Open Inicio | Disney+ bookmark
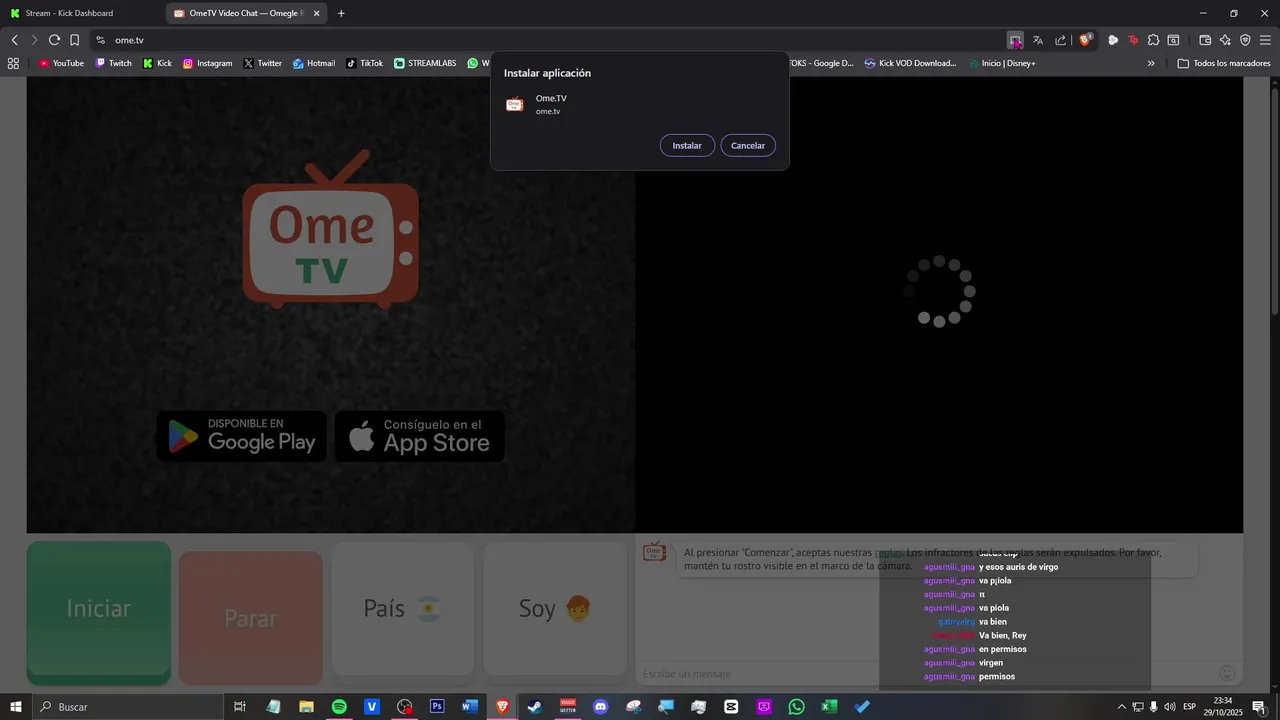This screenshot has height=720, width=1280. tap(1002, 63)
